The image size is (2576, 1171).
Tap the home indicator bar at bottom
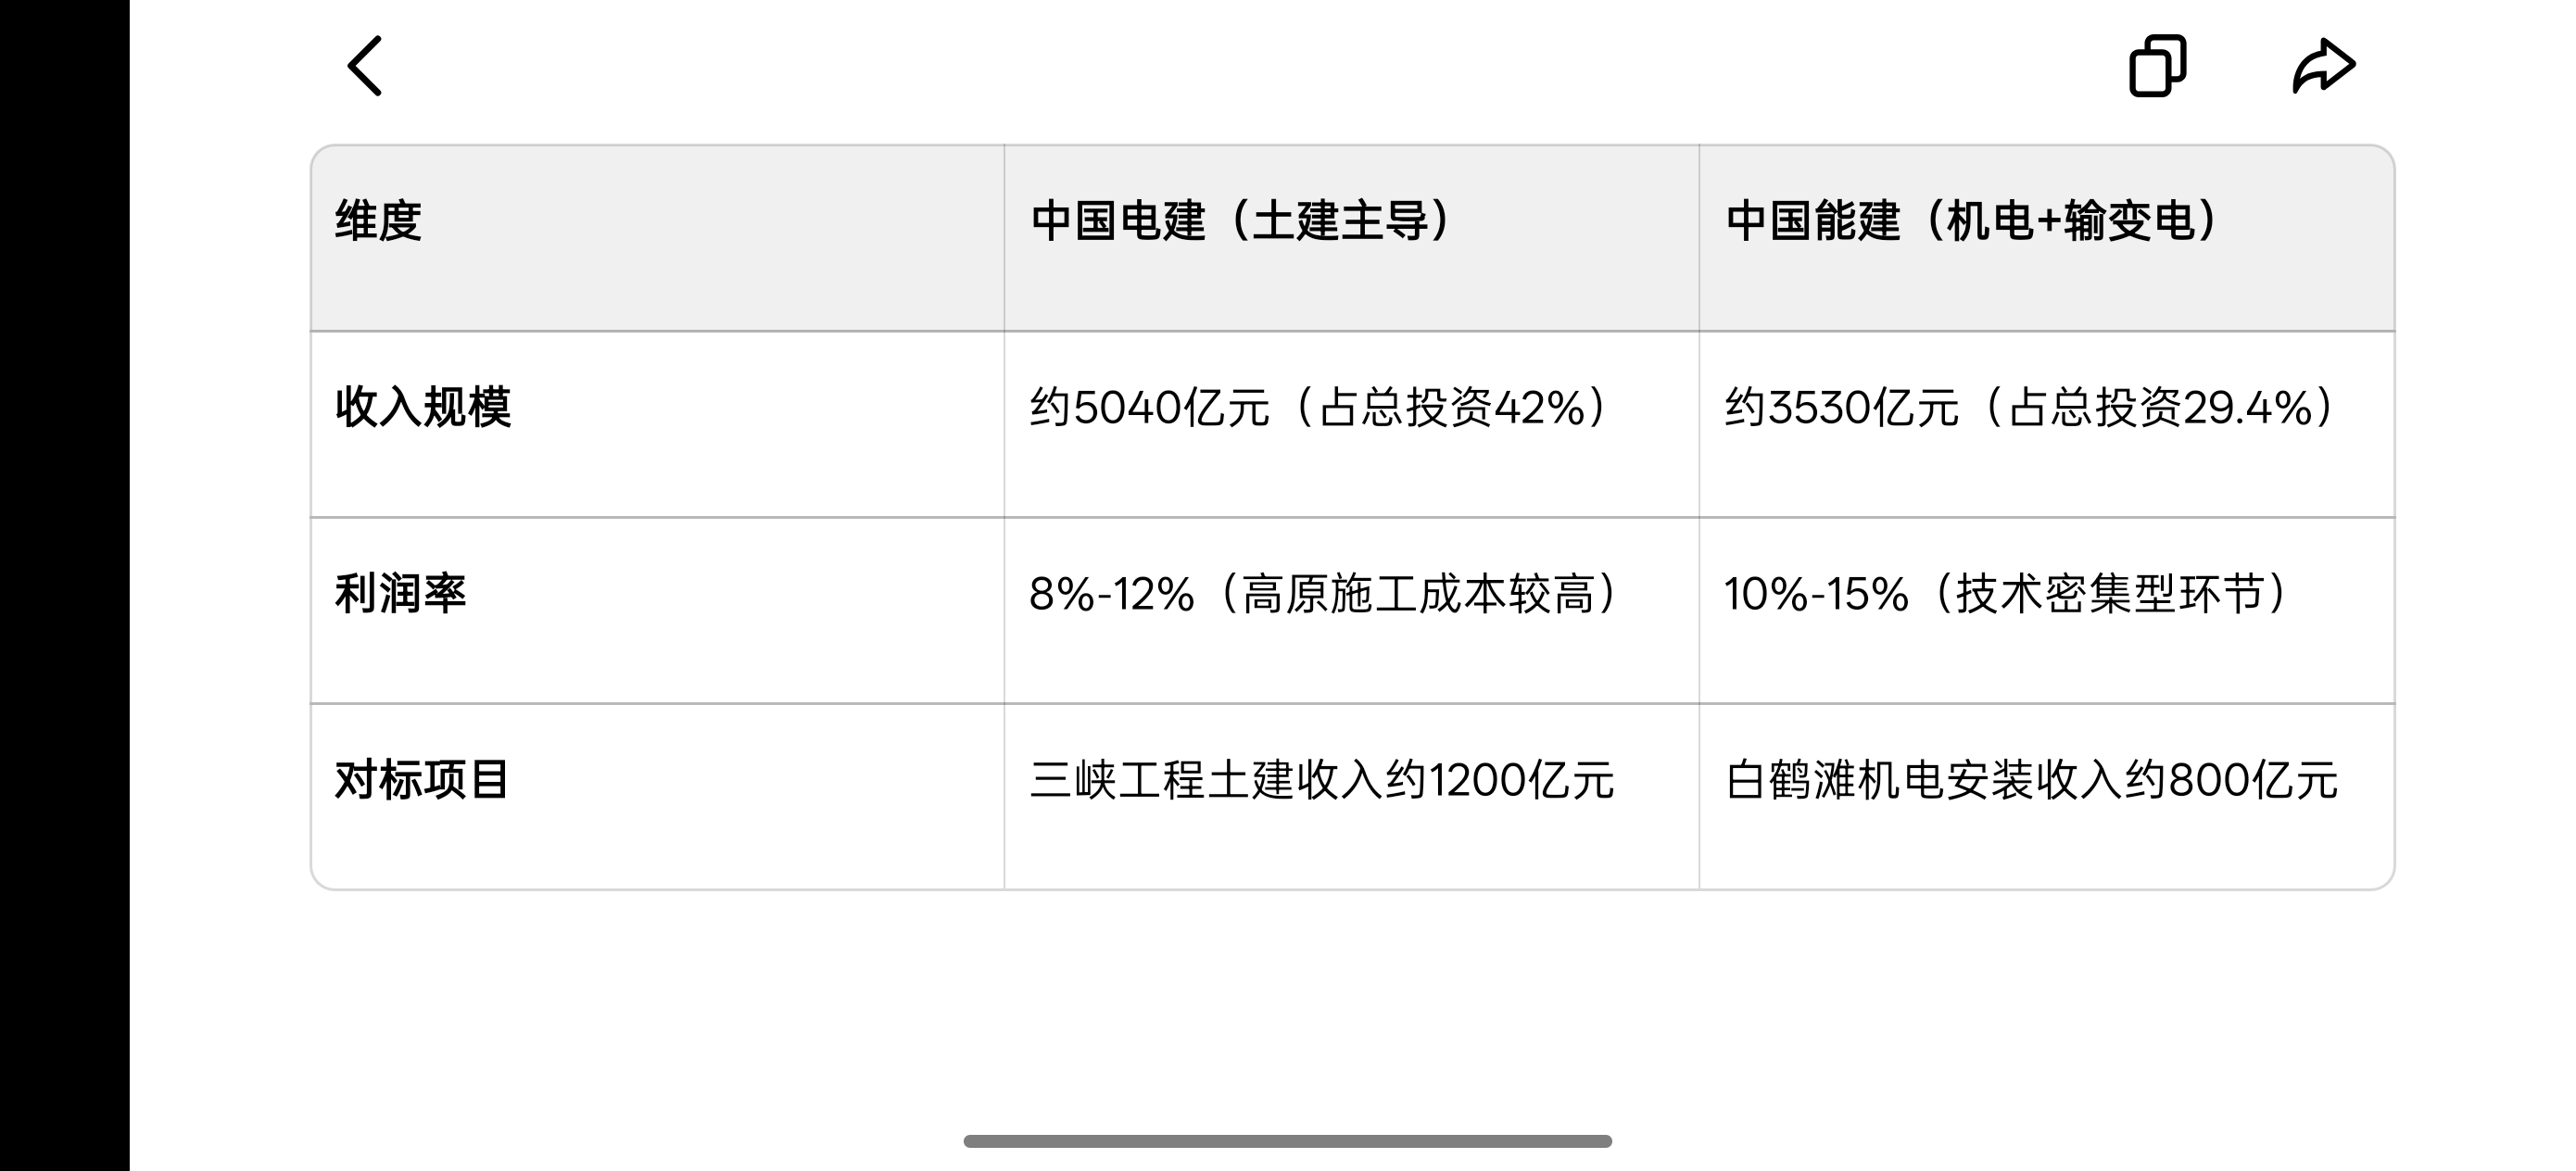point(1287,1141)
